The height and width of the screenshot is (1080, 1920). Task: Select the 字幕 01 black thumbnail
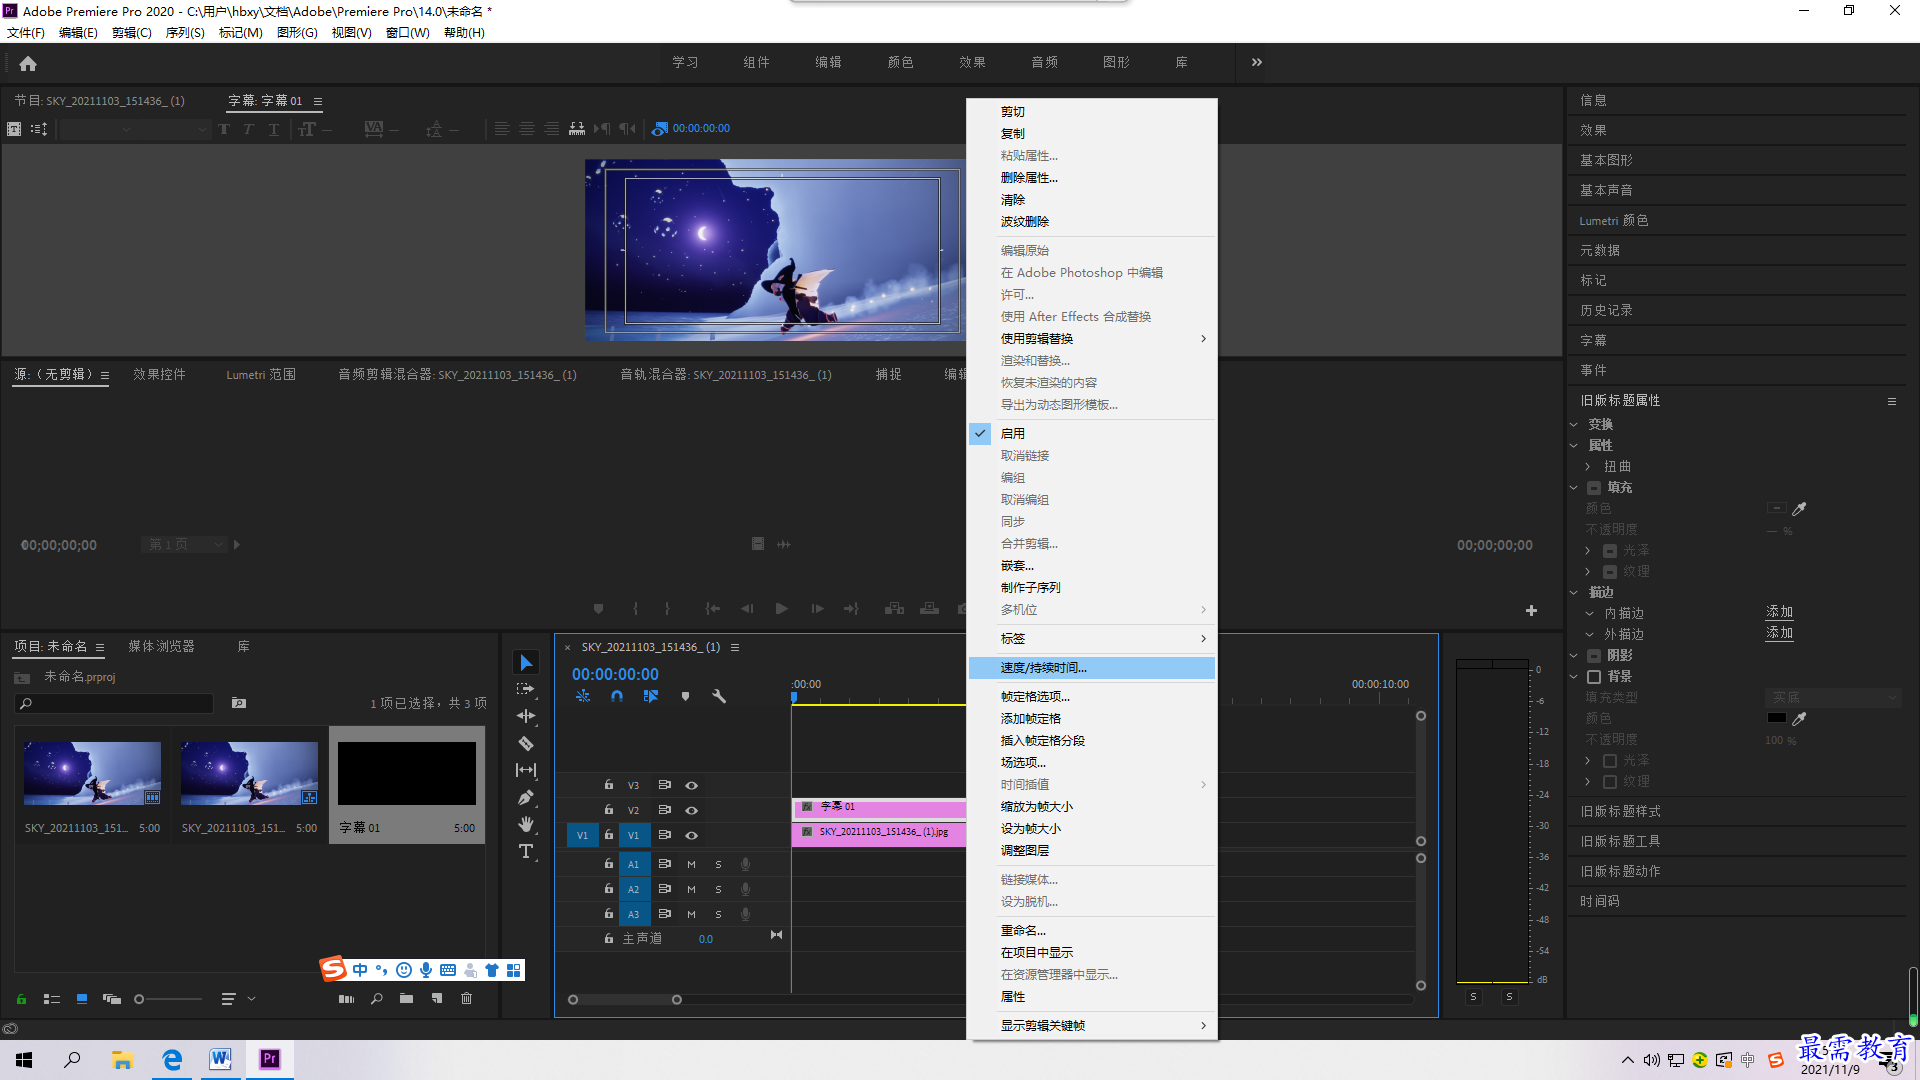407,773
